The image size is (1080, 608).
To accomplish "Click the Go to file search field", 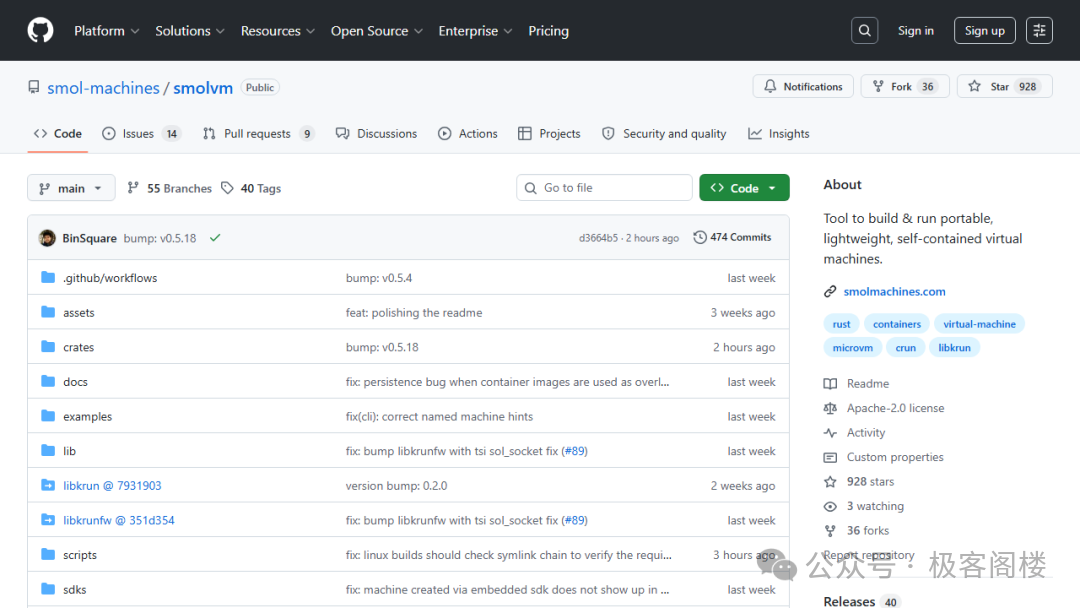I will [604, 188].
